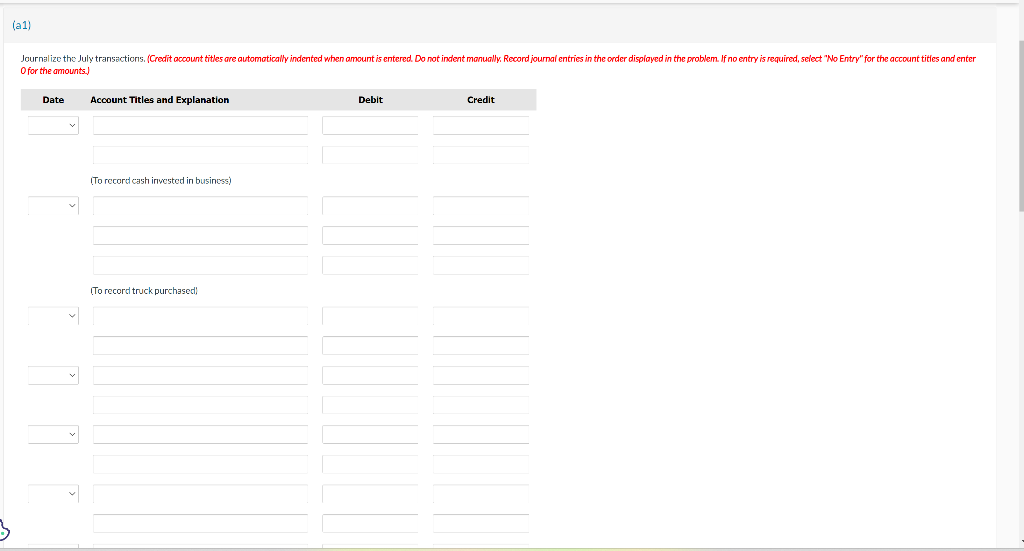Click first account title field of fourth entry
Image resolution: width=1024 pixels, height=551 pixels.
pyautogui.click(x=200, y=375)
